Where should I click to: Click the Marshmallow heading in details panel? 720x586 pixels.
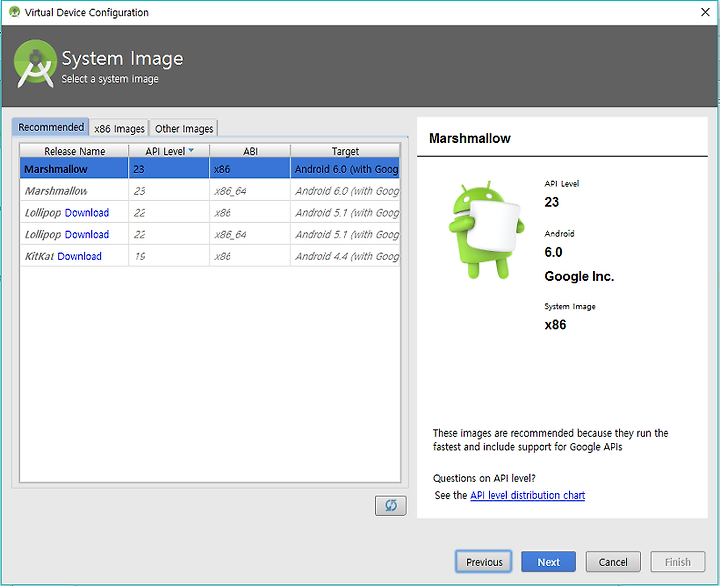point(470,138)
